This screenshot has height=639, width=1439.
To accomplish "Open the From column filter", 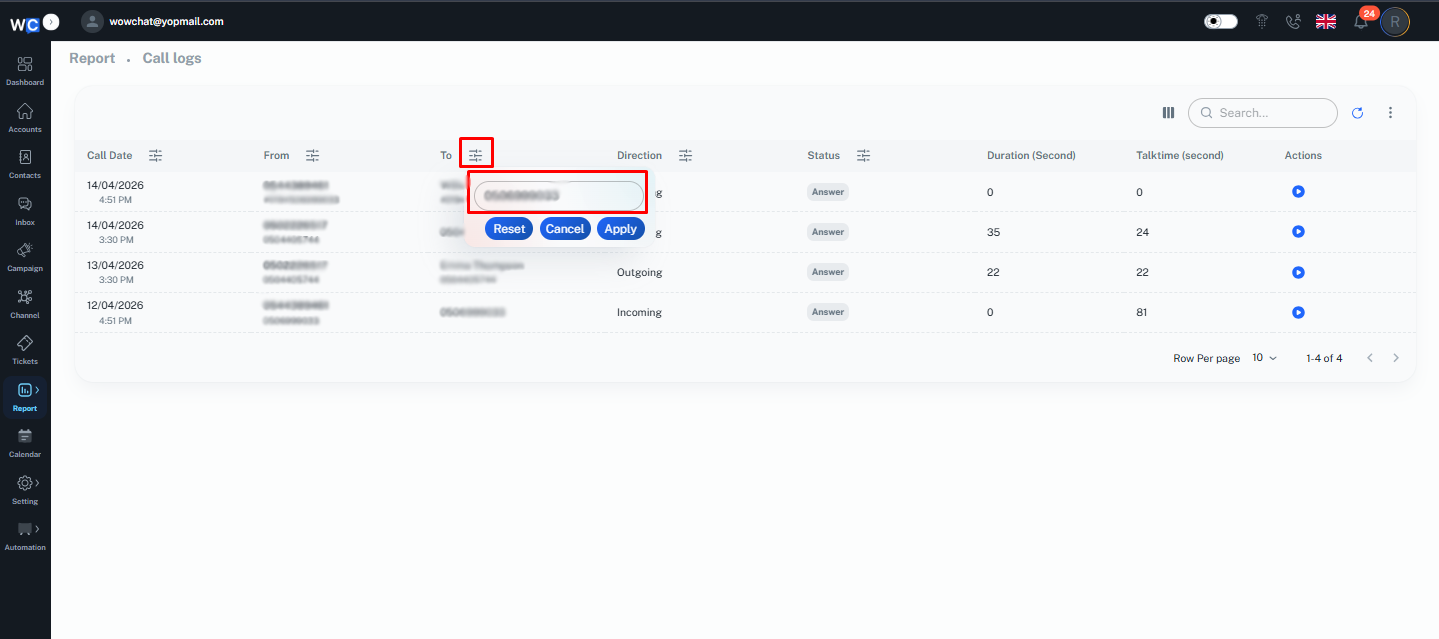I will [313, 155].
